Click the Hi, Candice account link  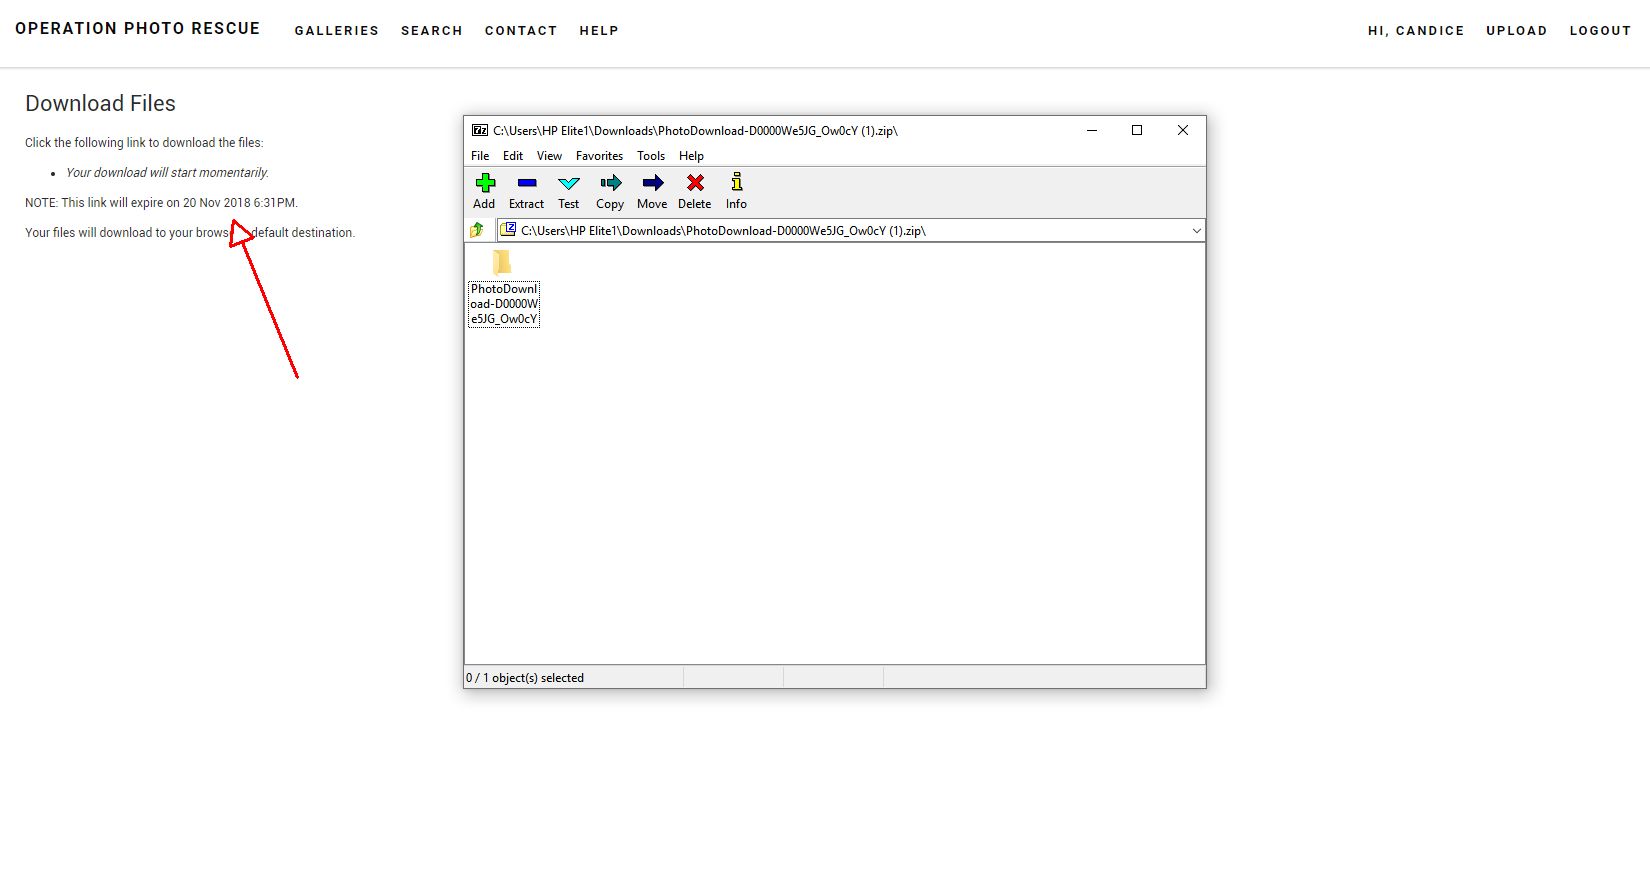[1416, 31]
